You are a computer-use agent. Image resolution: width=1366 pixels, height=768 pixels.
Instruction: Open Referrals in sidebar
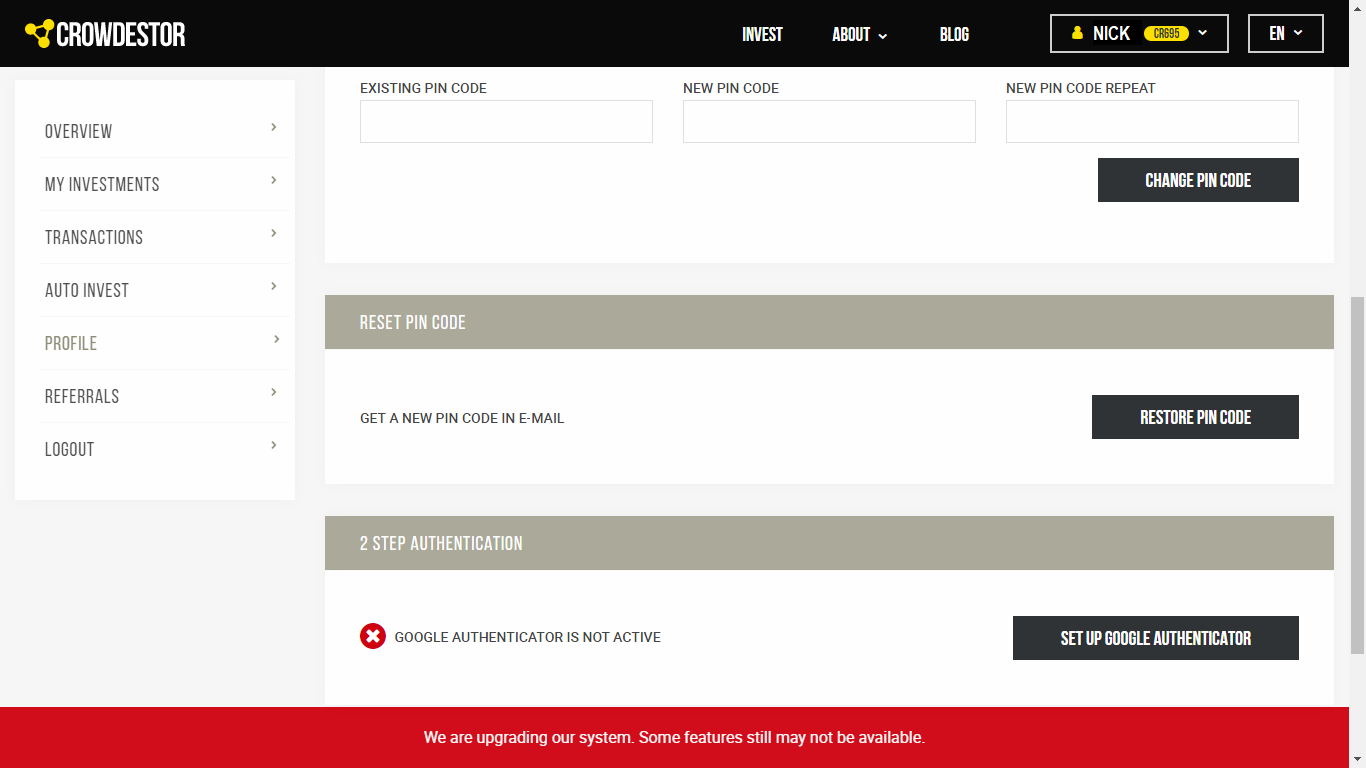(x=82, y=396)
